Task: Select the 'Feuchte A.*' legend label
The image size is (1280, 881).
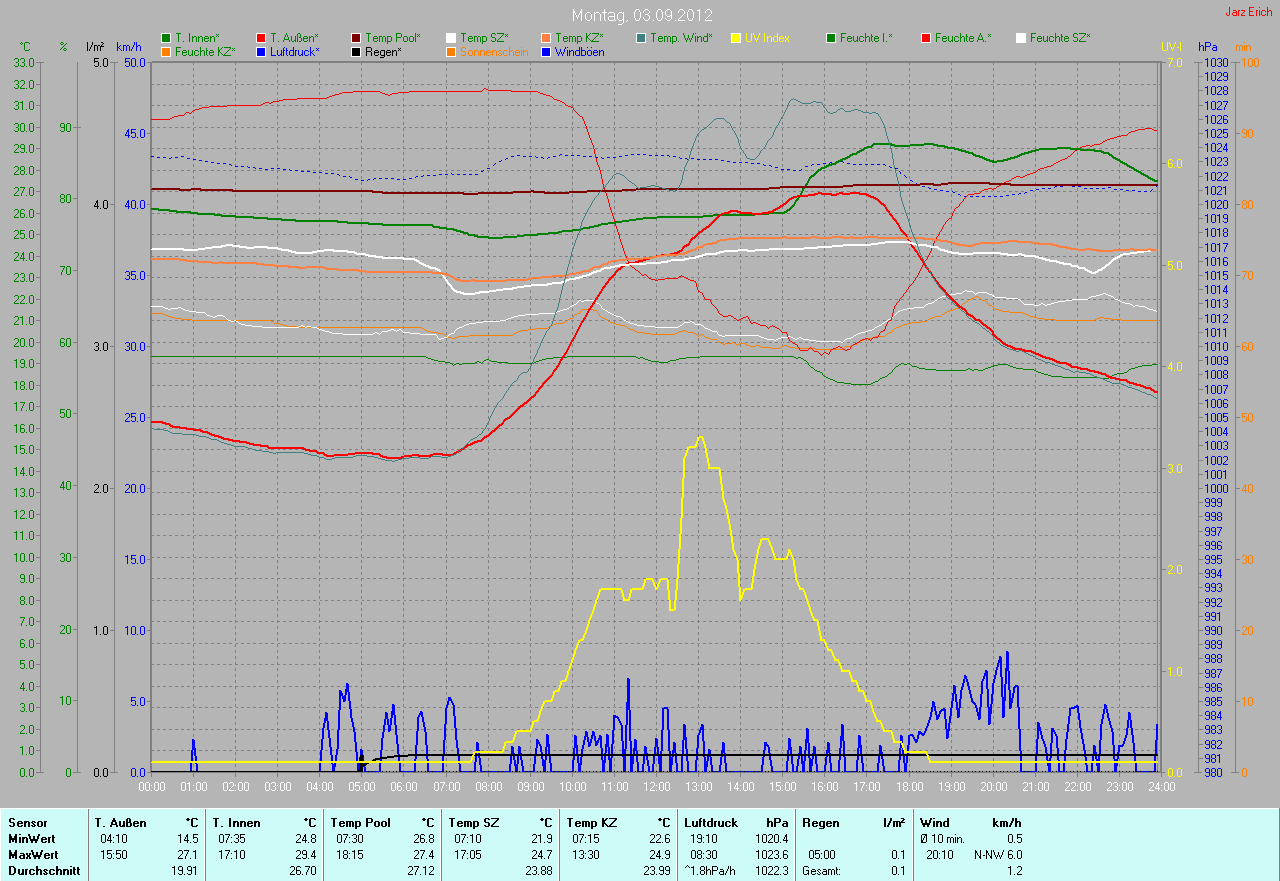Action: coord(963,38)
